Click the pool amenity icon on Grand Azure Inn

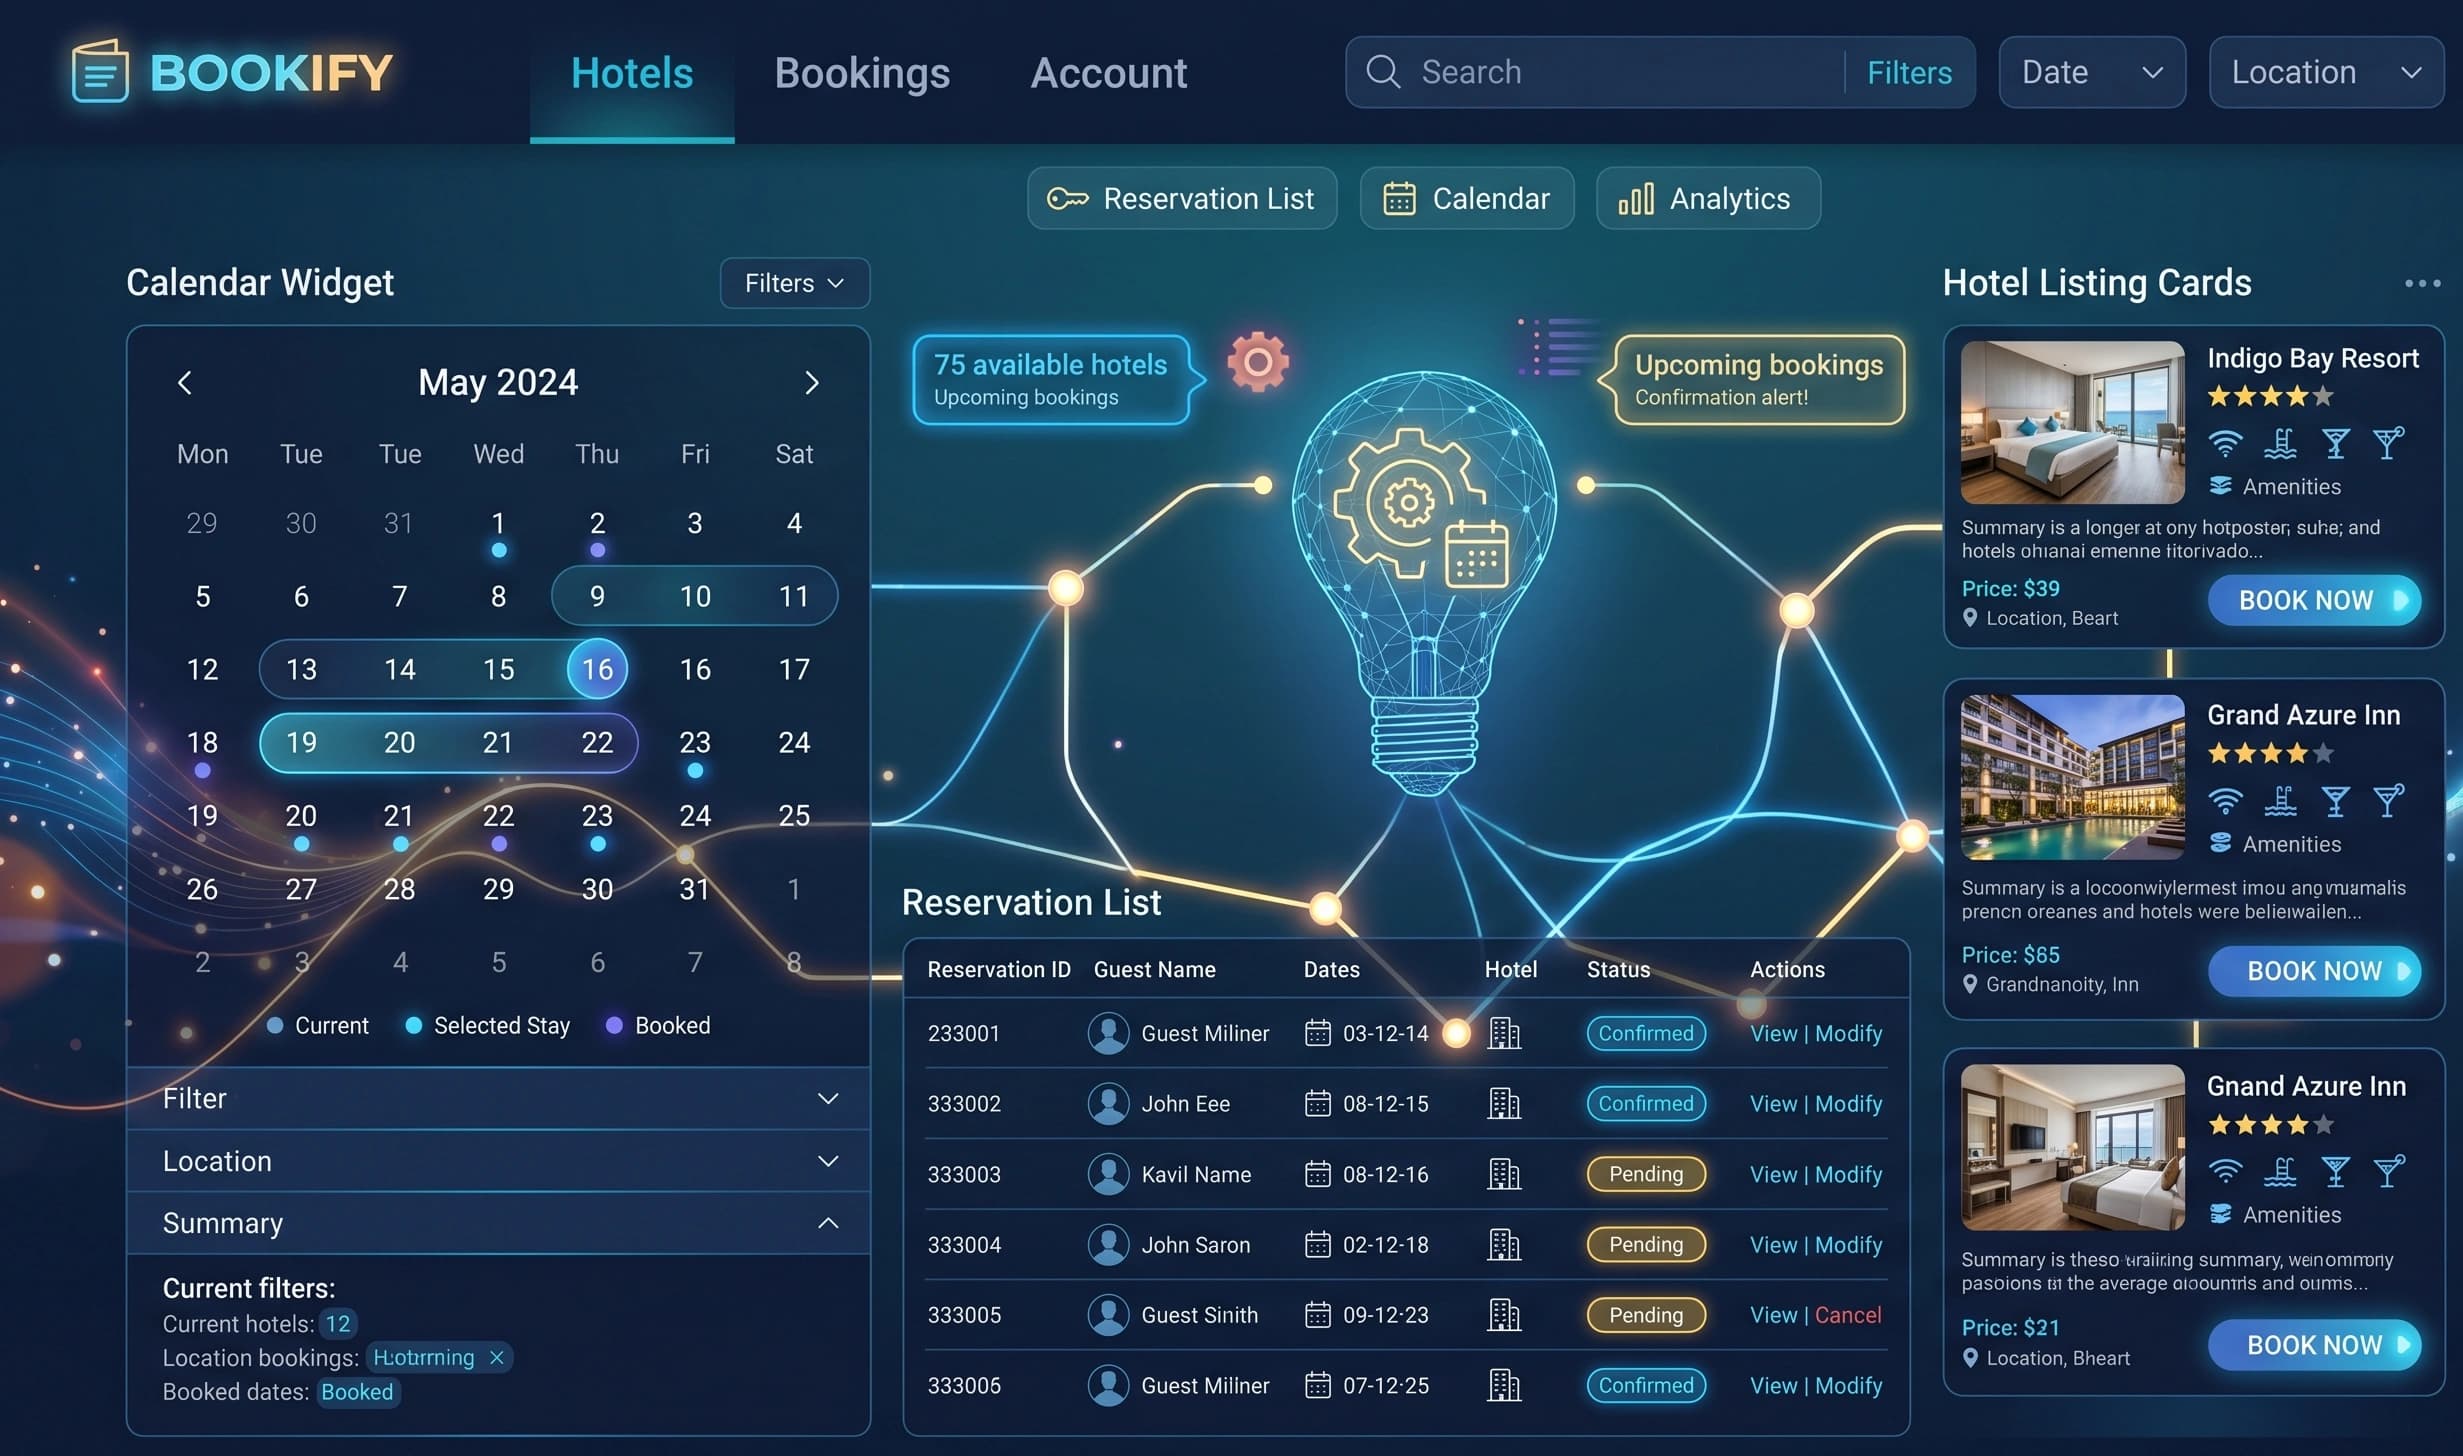2280,800
